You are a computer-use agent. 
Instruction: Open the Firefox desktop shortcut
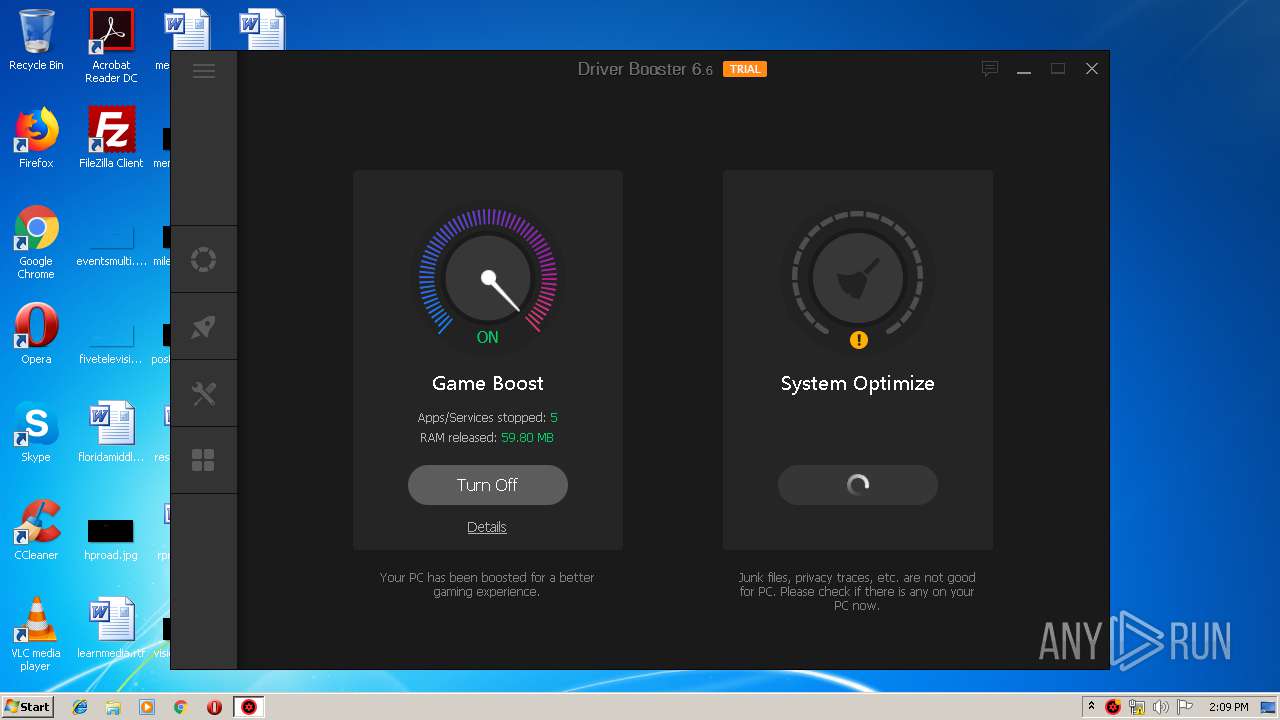point(36,137)
